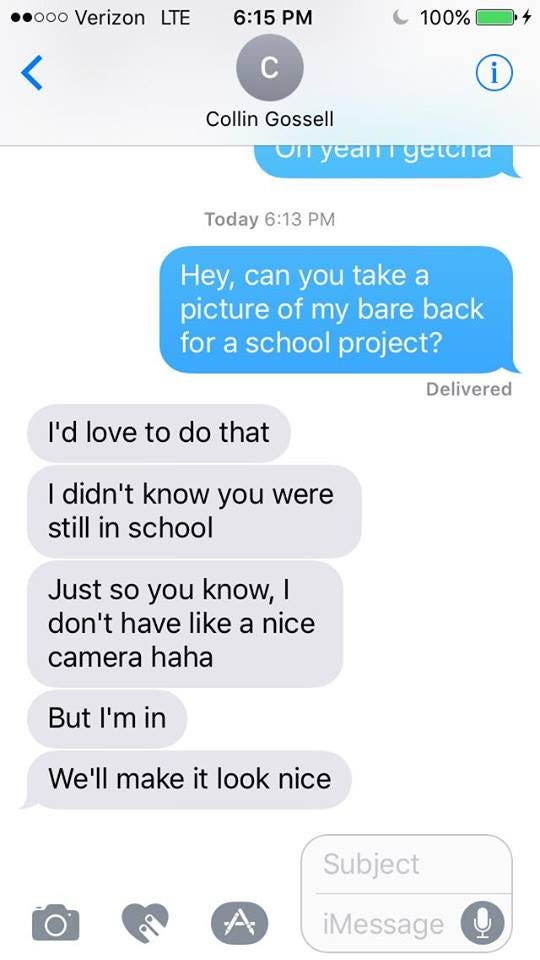The width and height of the screenshot is (540, 960).
Task: Focus the Subject field
Action: tap(407, 864)
